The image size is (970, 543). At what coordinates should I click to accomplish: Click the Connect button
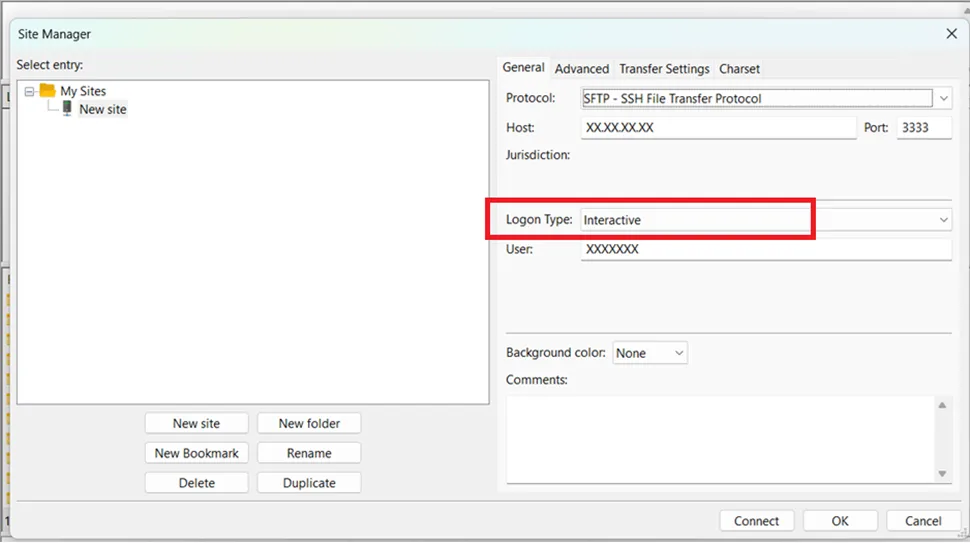757,521
